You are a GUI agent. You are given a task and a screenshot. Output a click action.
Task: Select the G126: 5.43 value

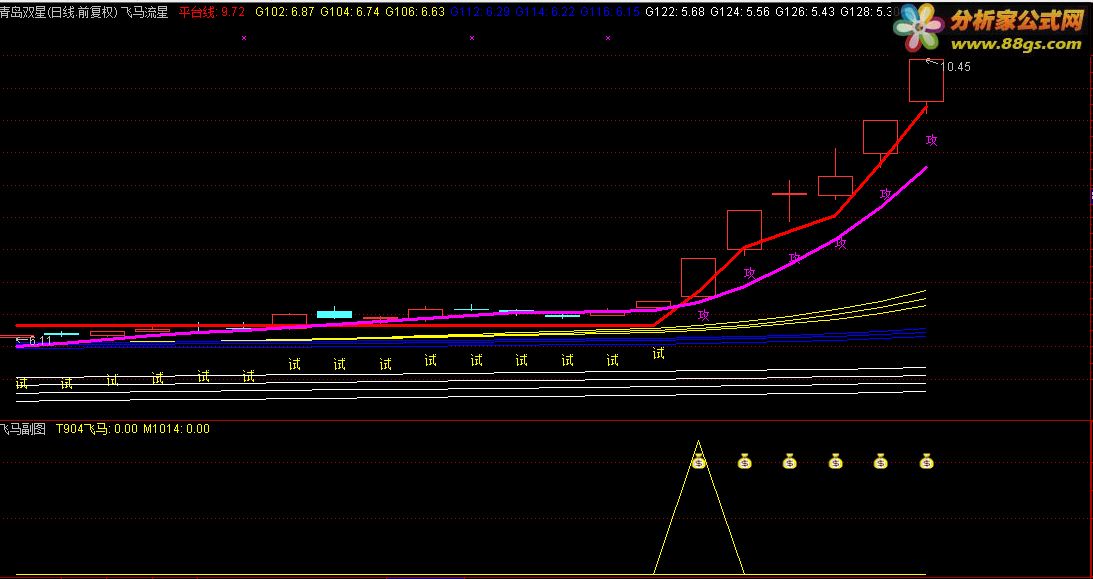click(805, 12)
